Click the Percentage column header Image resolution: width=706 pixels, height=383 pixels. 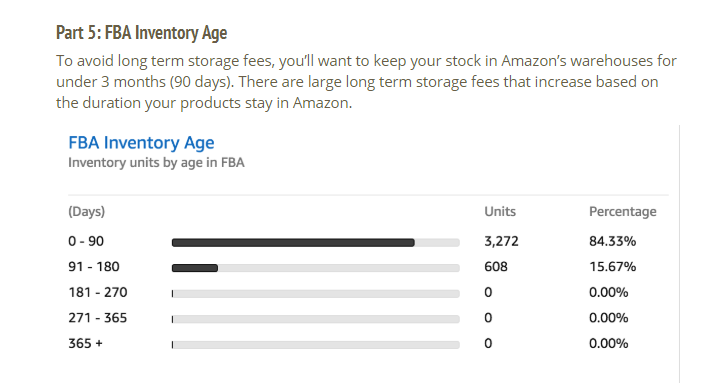[623, 212]
